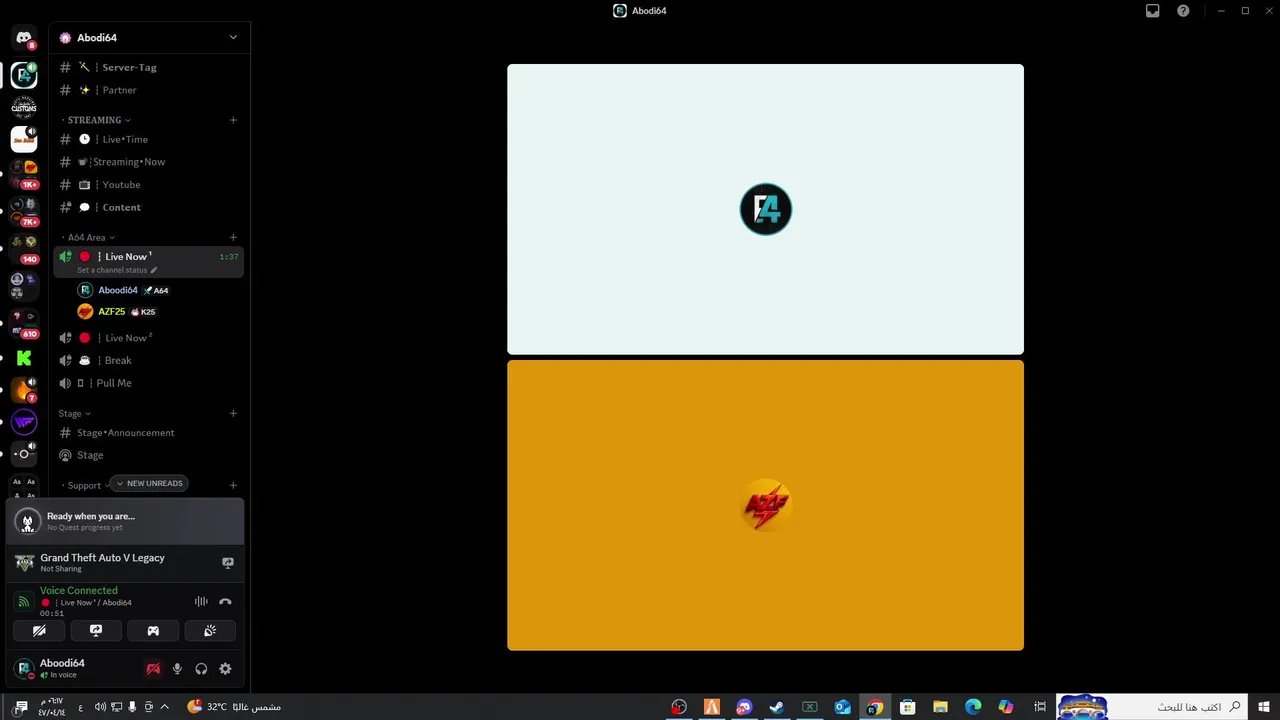The width and height of the screenshot is (1280, 720).
Task: Toggle noise suppression waveform icon
Action: coord(201,601)
